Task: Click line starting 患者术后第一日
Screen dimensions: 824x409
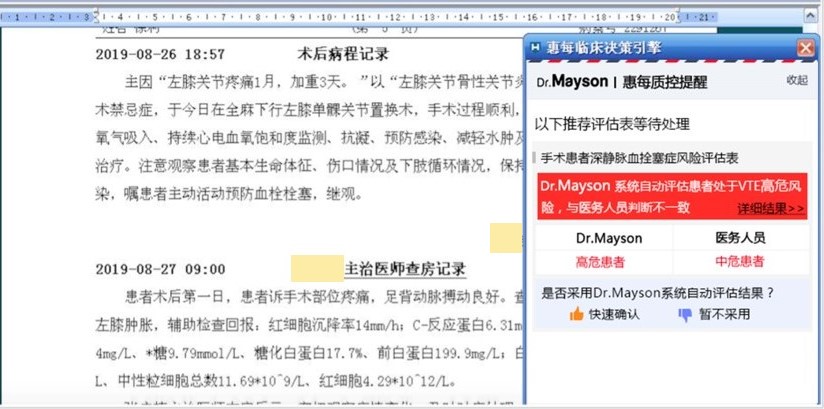Action: tap(324, 298)
